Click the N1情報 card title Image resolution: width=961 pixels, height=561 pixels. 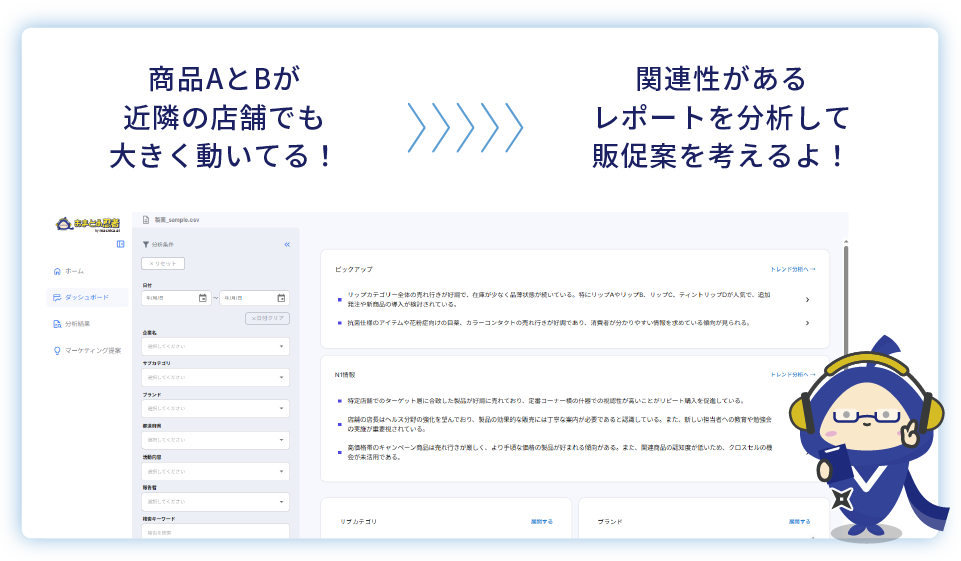tap(345, 375)
